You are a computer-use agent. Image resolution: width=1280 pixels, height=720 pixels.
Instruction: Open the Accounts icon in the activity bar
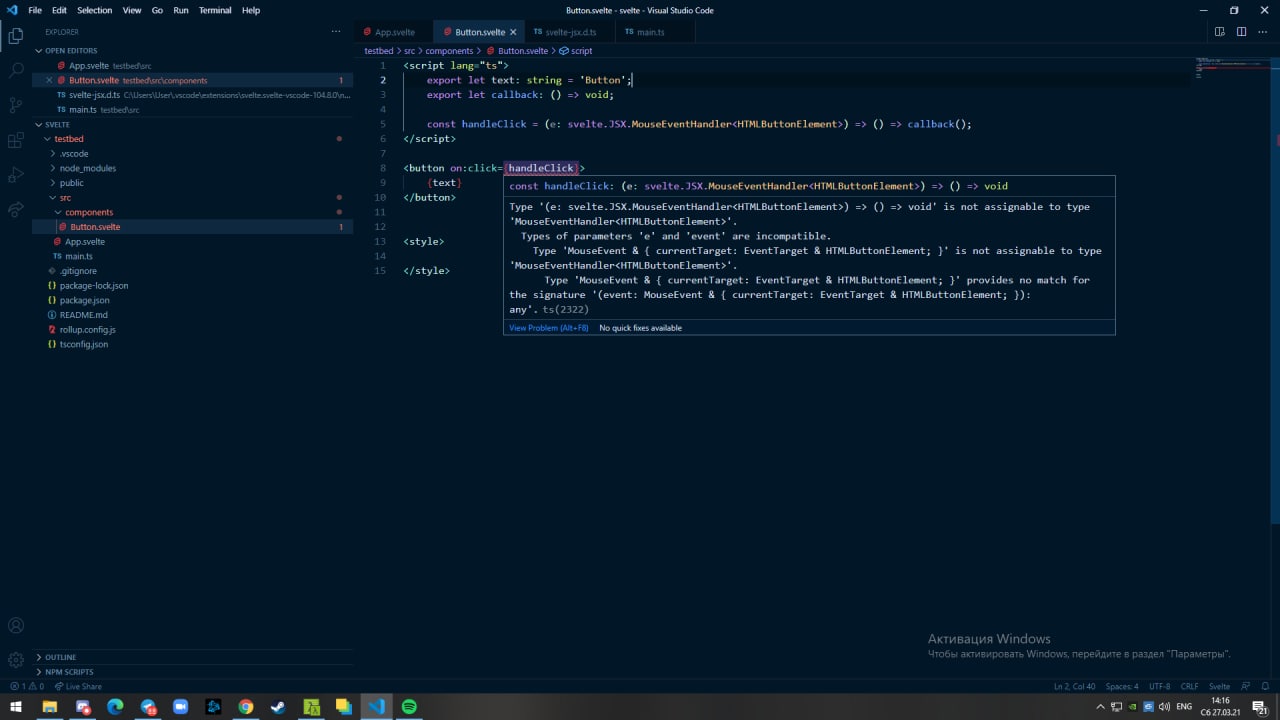(x=16, y=626)
